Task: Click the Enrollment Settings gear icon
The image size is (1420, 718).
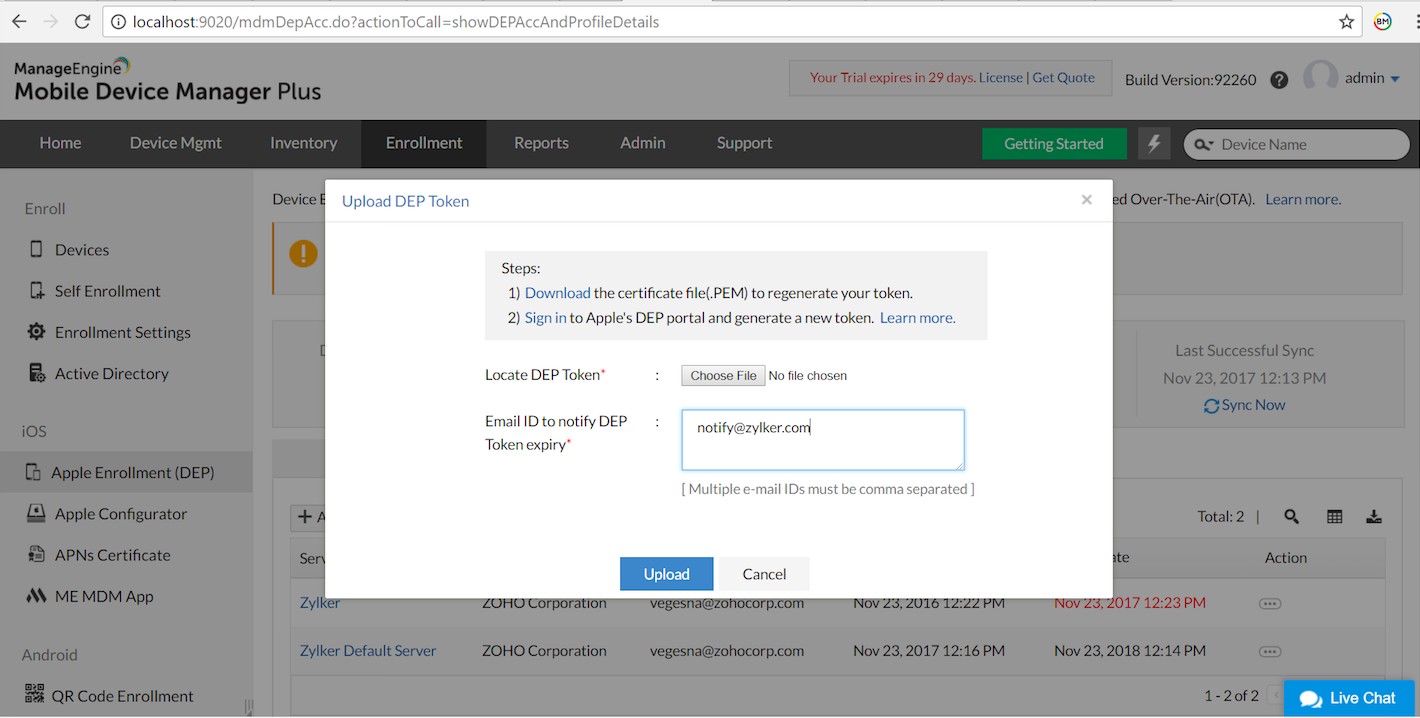Action: (x=36, y=331)
